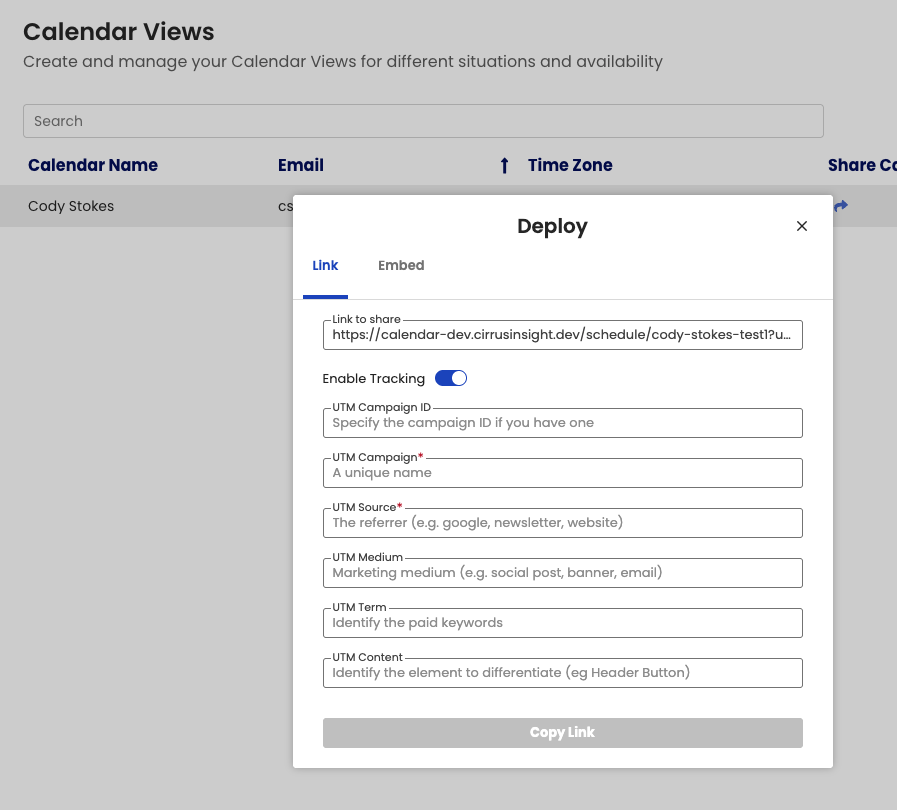The image size is (897, 810).
Task: Close the Deploy dialog with X icon
Action: coord(801,226)
